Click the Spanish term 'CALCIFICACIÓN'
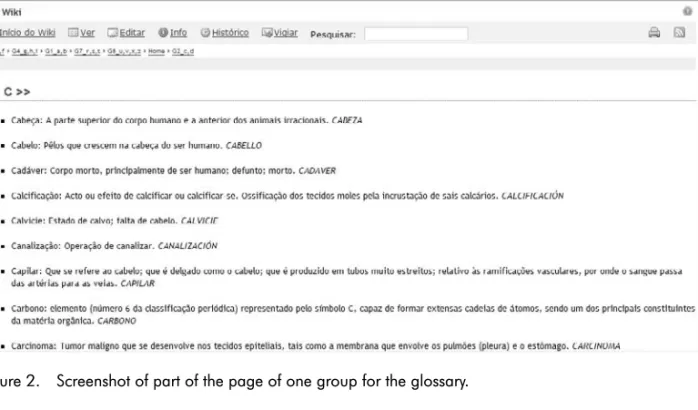Screen dimensions: 698x410 click(532, 196)
